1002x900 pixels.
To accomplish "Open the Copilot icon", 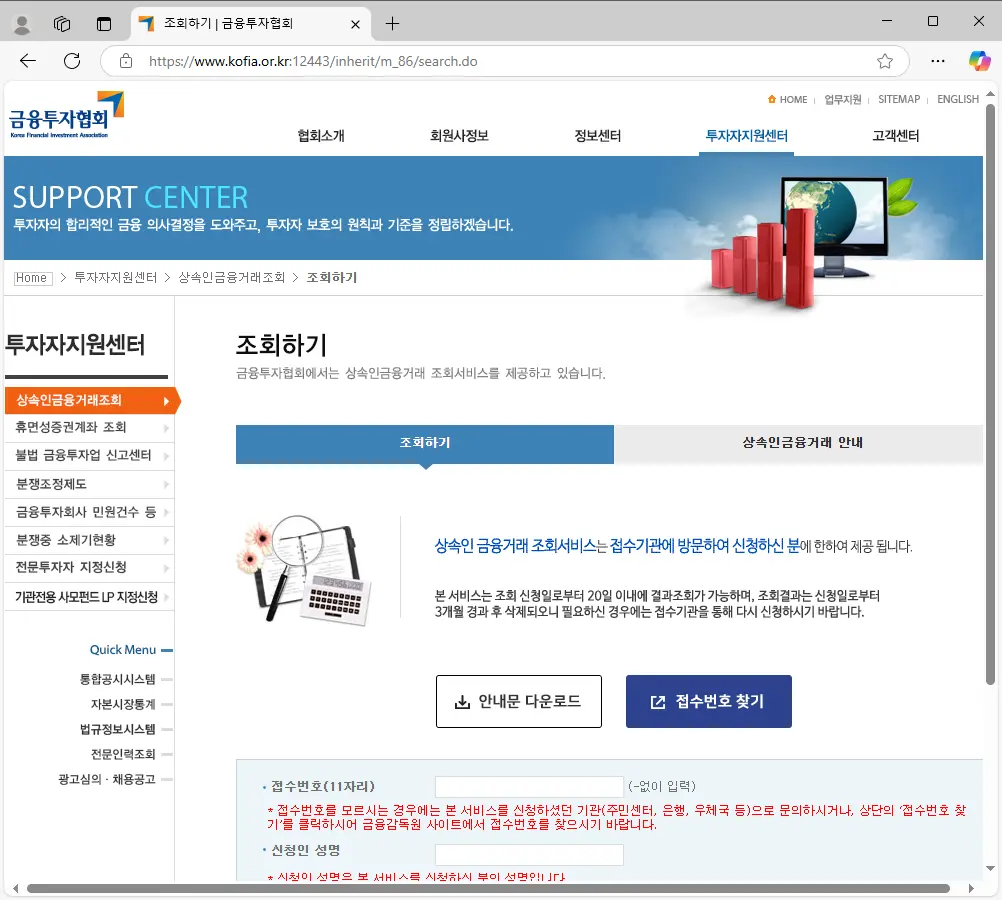I will [x=979, y=61].
